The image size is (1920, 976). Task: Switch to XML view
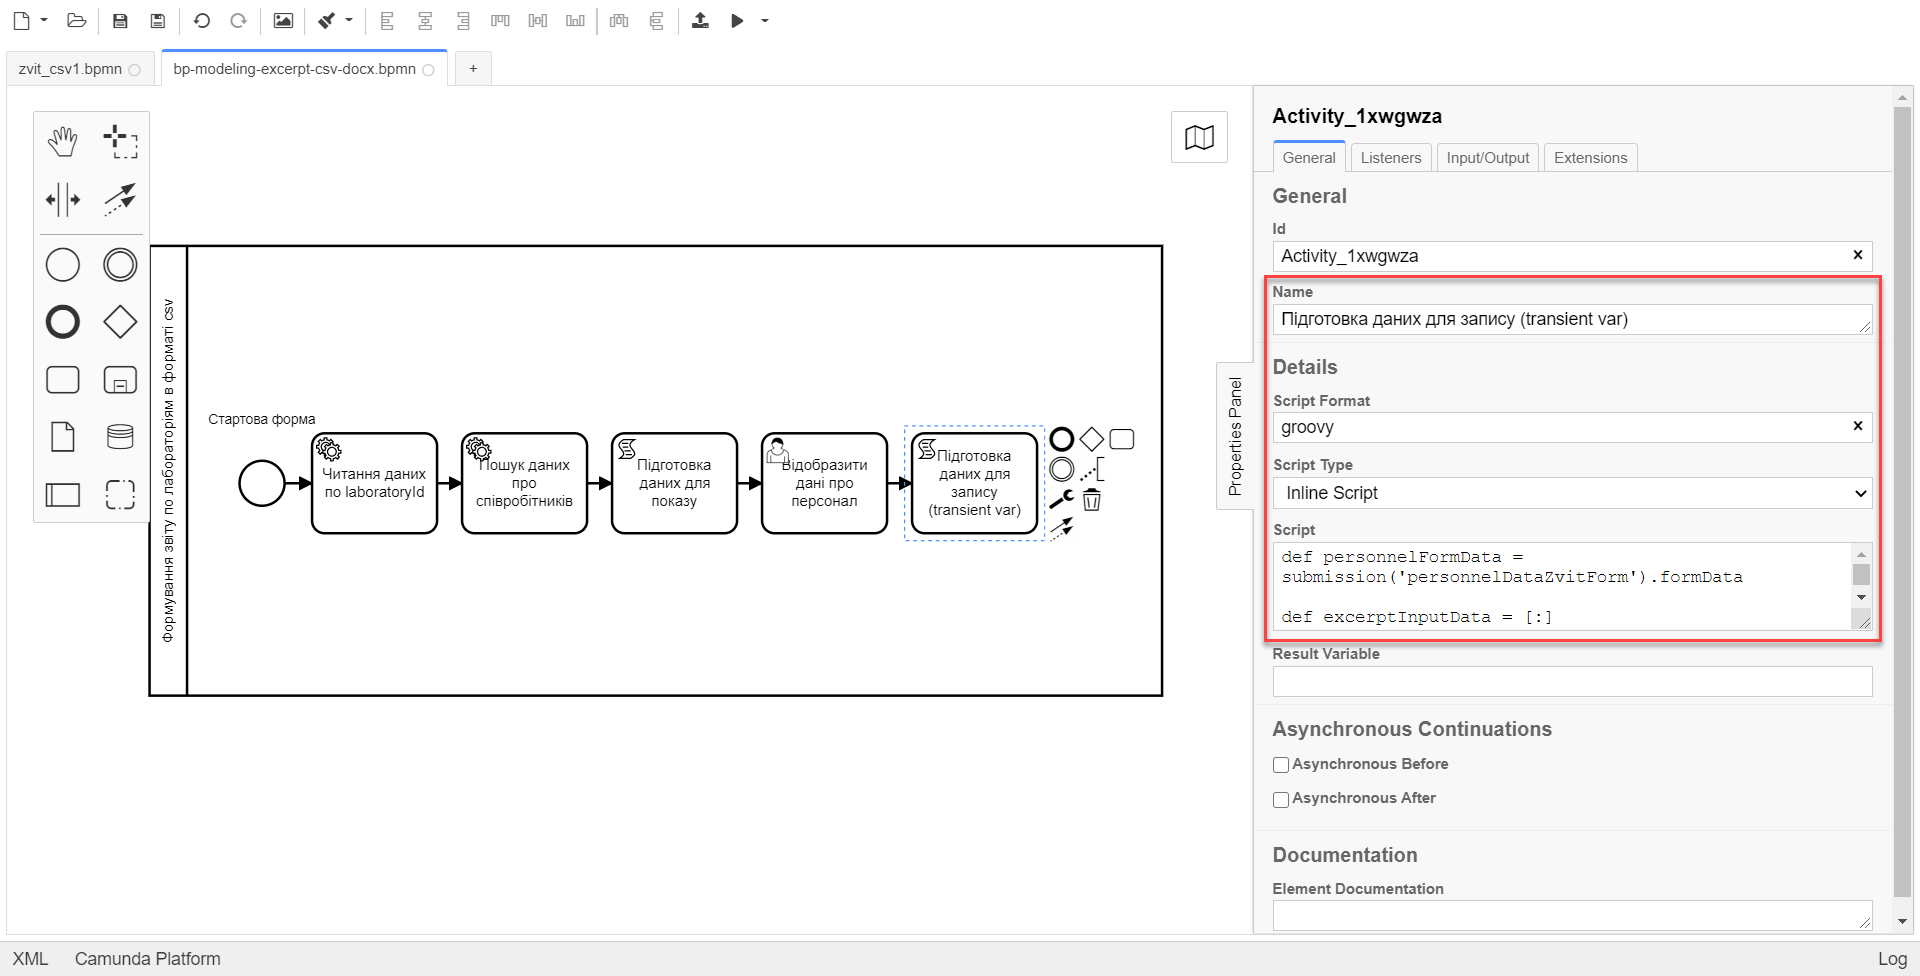30,959
